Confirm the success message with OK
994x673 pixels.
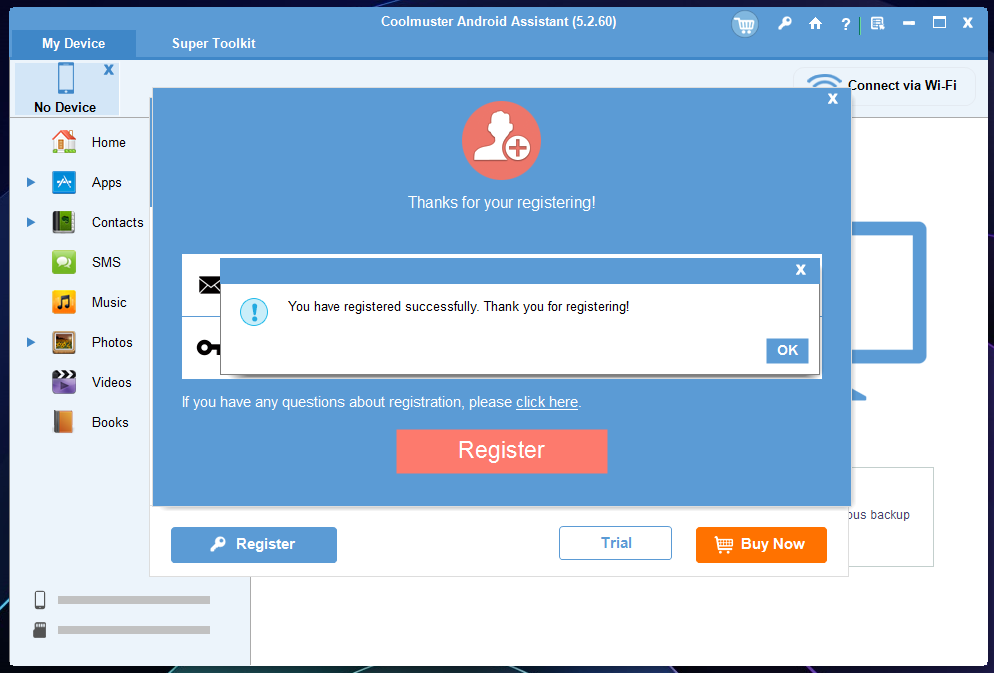(x=787, y=350)
